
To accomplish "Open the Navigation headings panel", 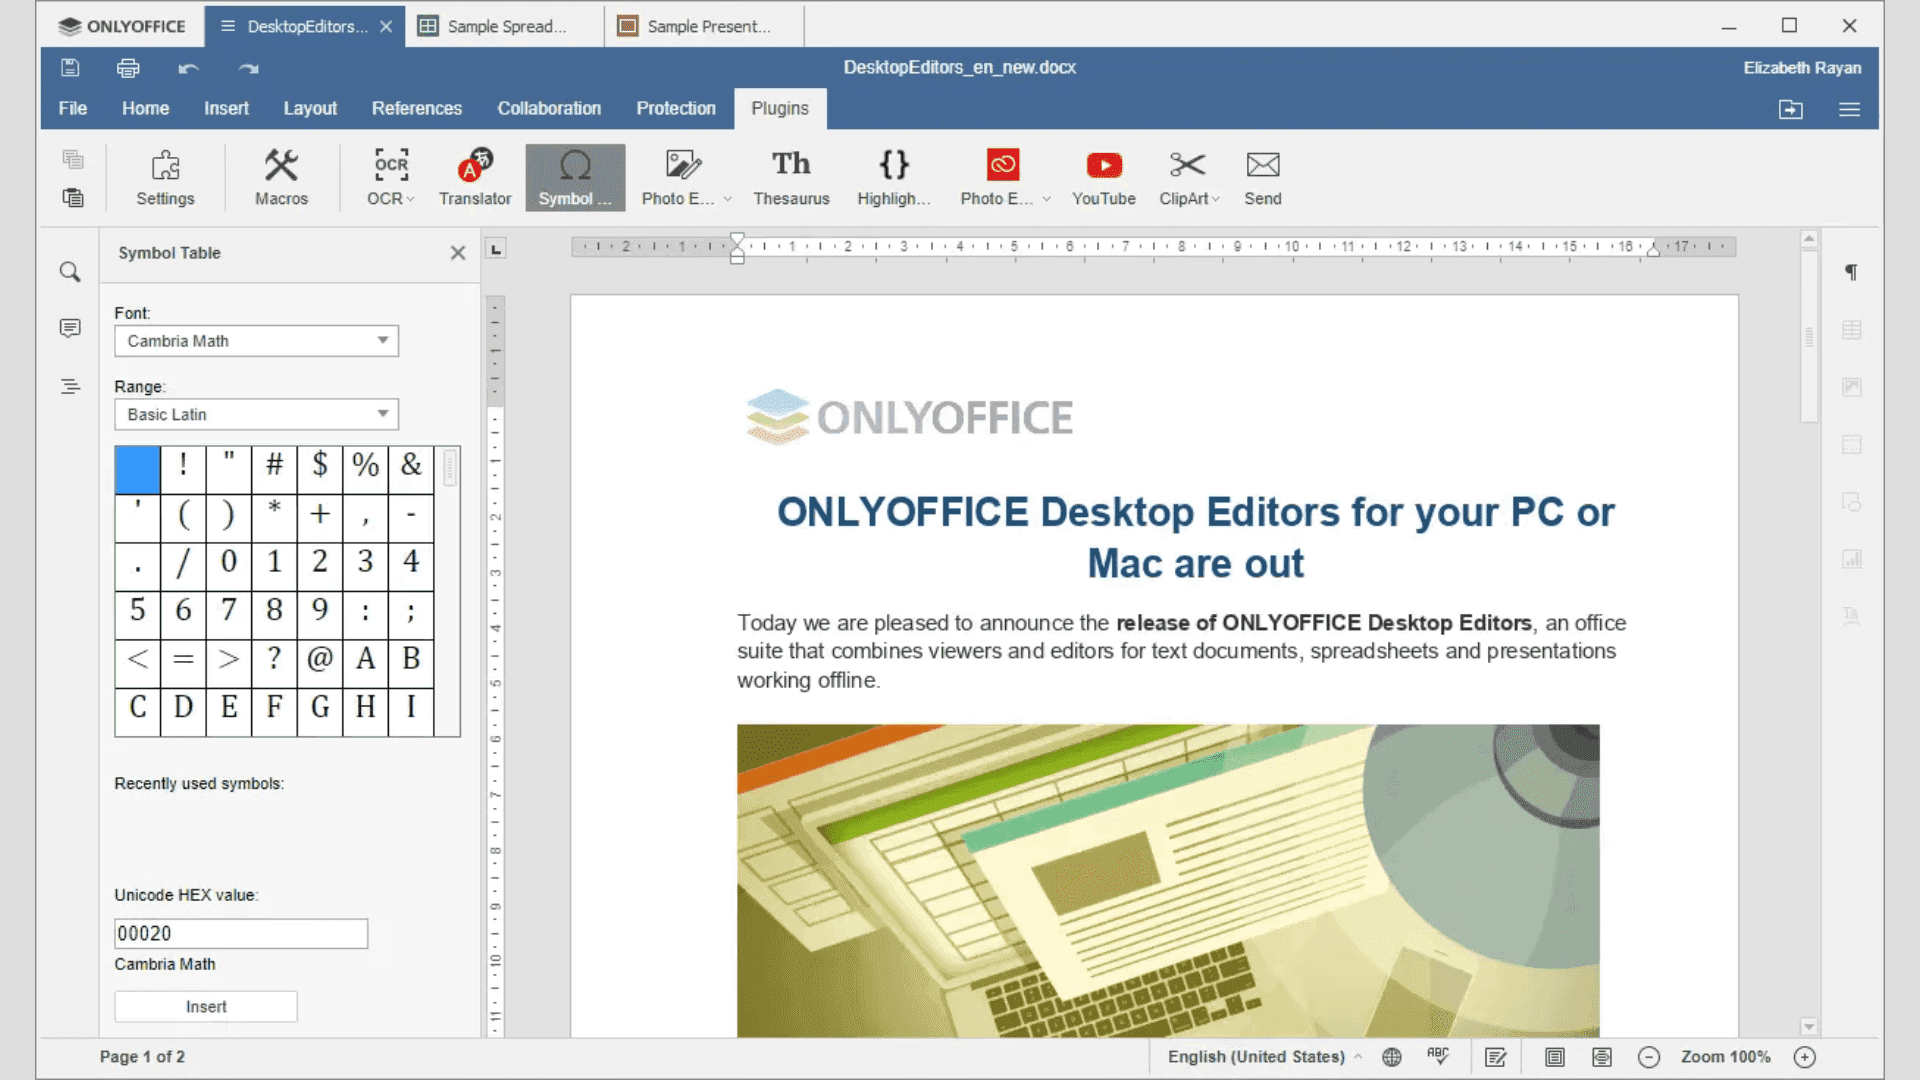I will [x=70, y=386].
